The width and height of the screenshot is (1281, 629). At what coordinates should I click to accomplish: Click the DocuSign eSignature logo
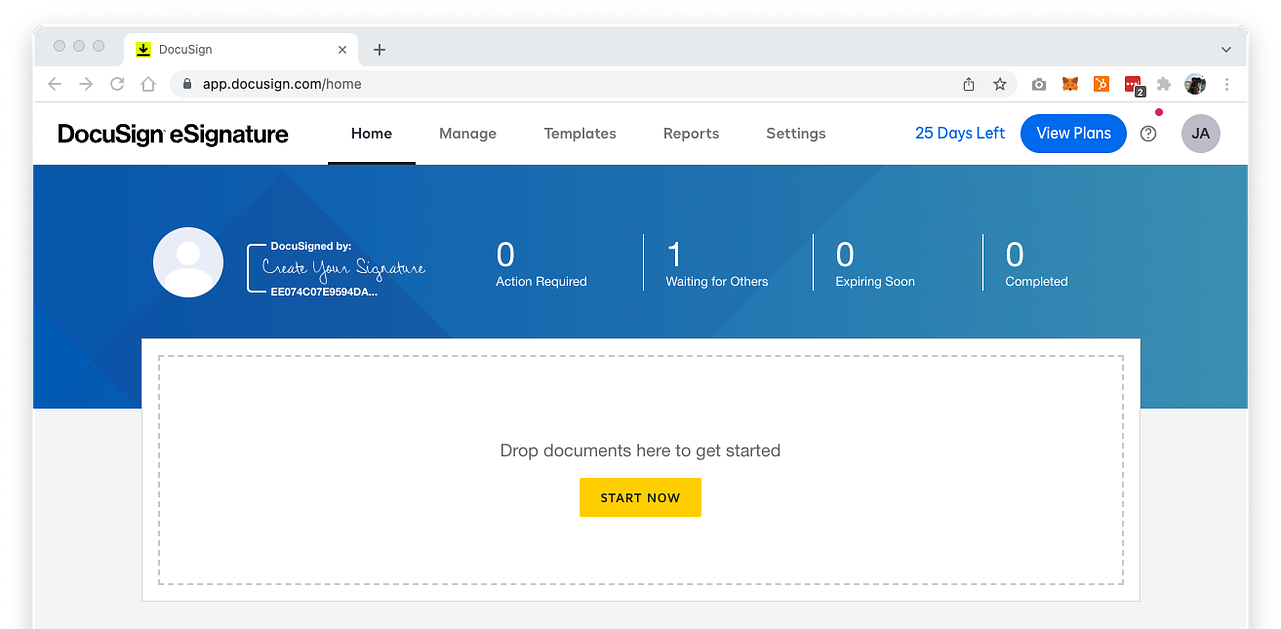(x=173, y=134)
